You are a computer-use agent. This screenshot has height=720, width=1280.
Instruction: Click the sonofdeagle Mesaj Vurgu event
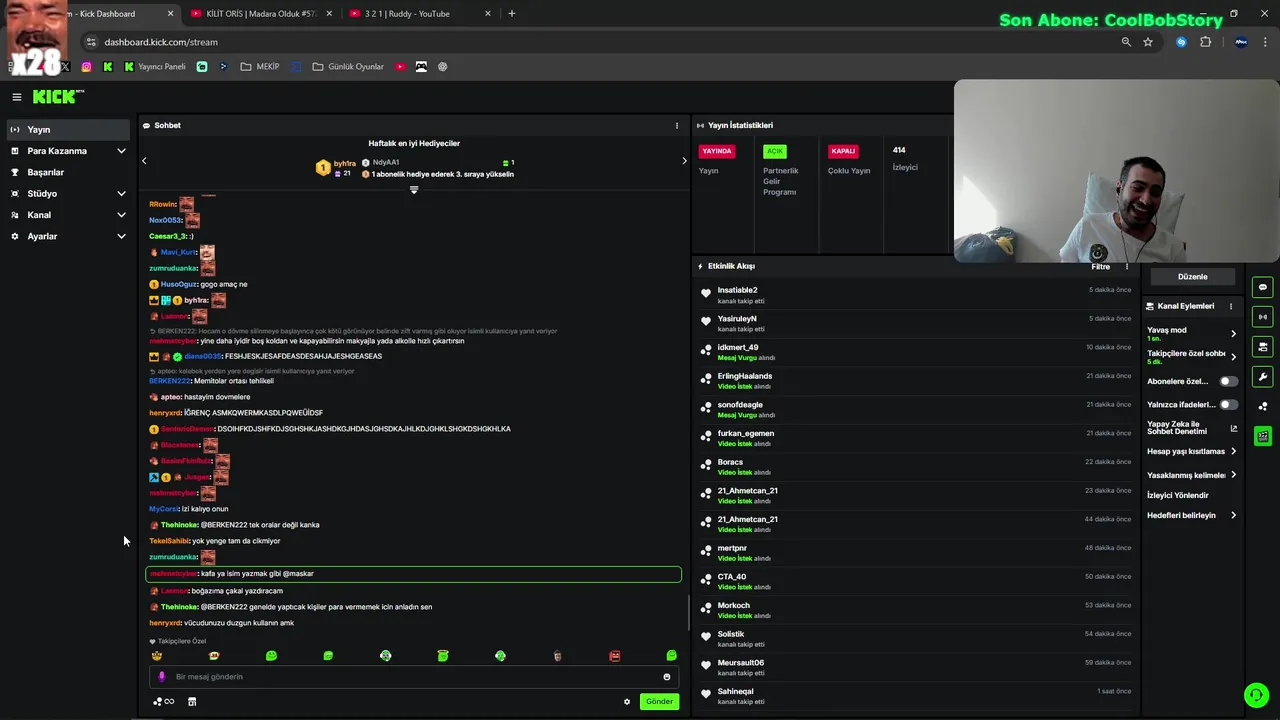[916, 410]
